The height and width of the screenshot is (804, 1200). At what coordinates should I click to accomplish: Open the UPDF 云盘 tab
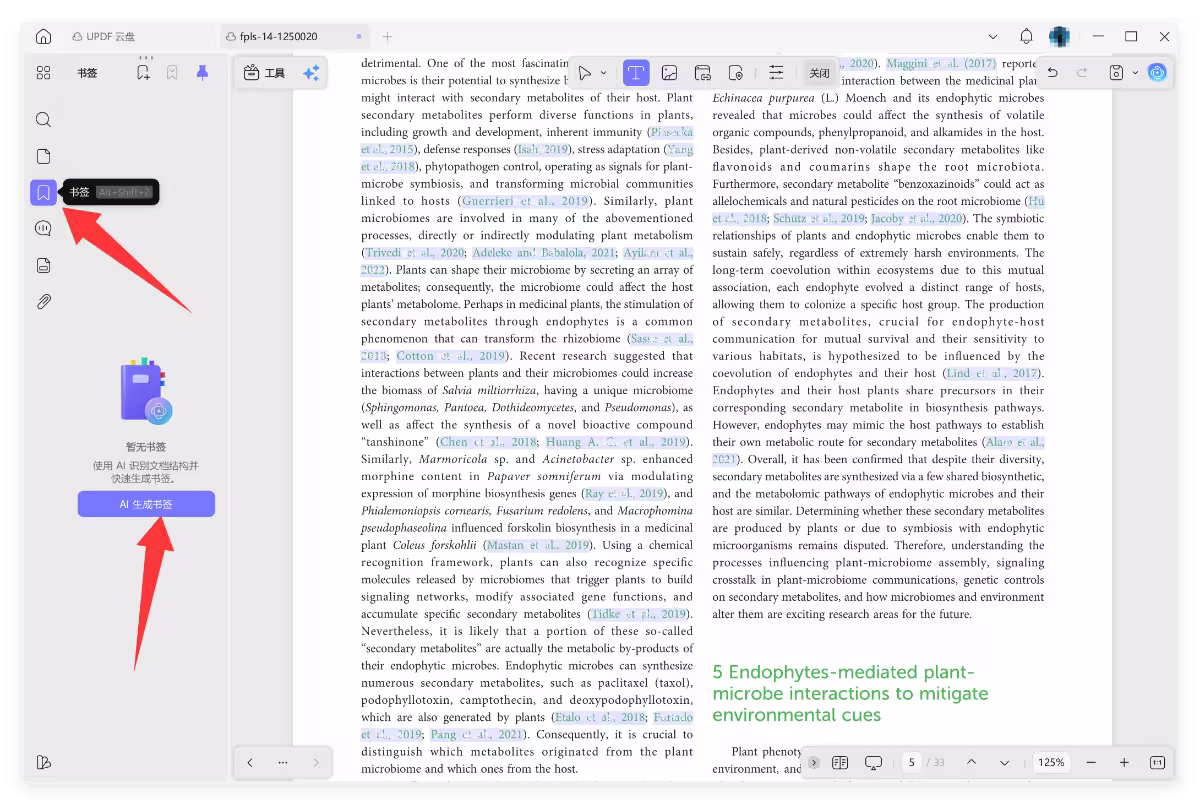coord(104,37)
